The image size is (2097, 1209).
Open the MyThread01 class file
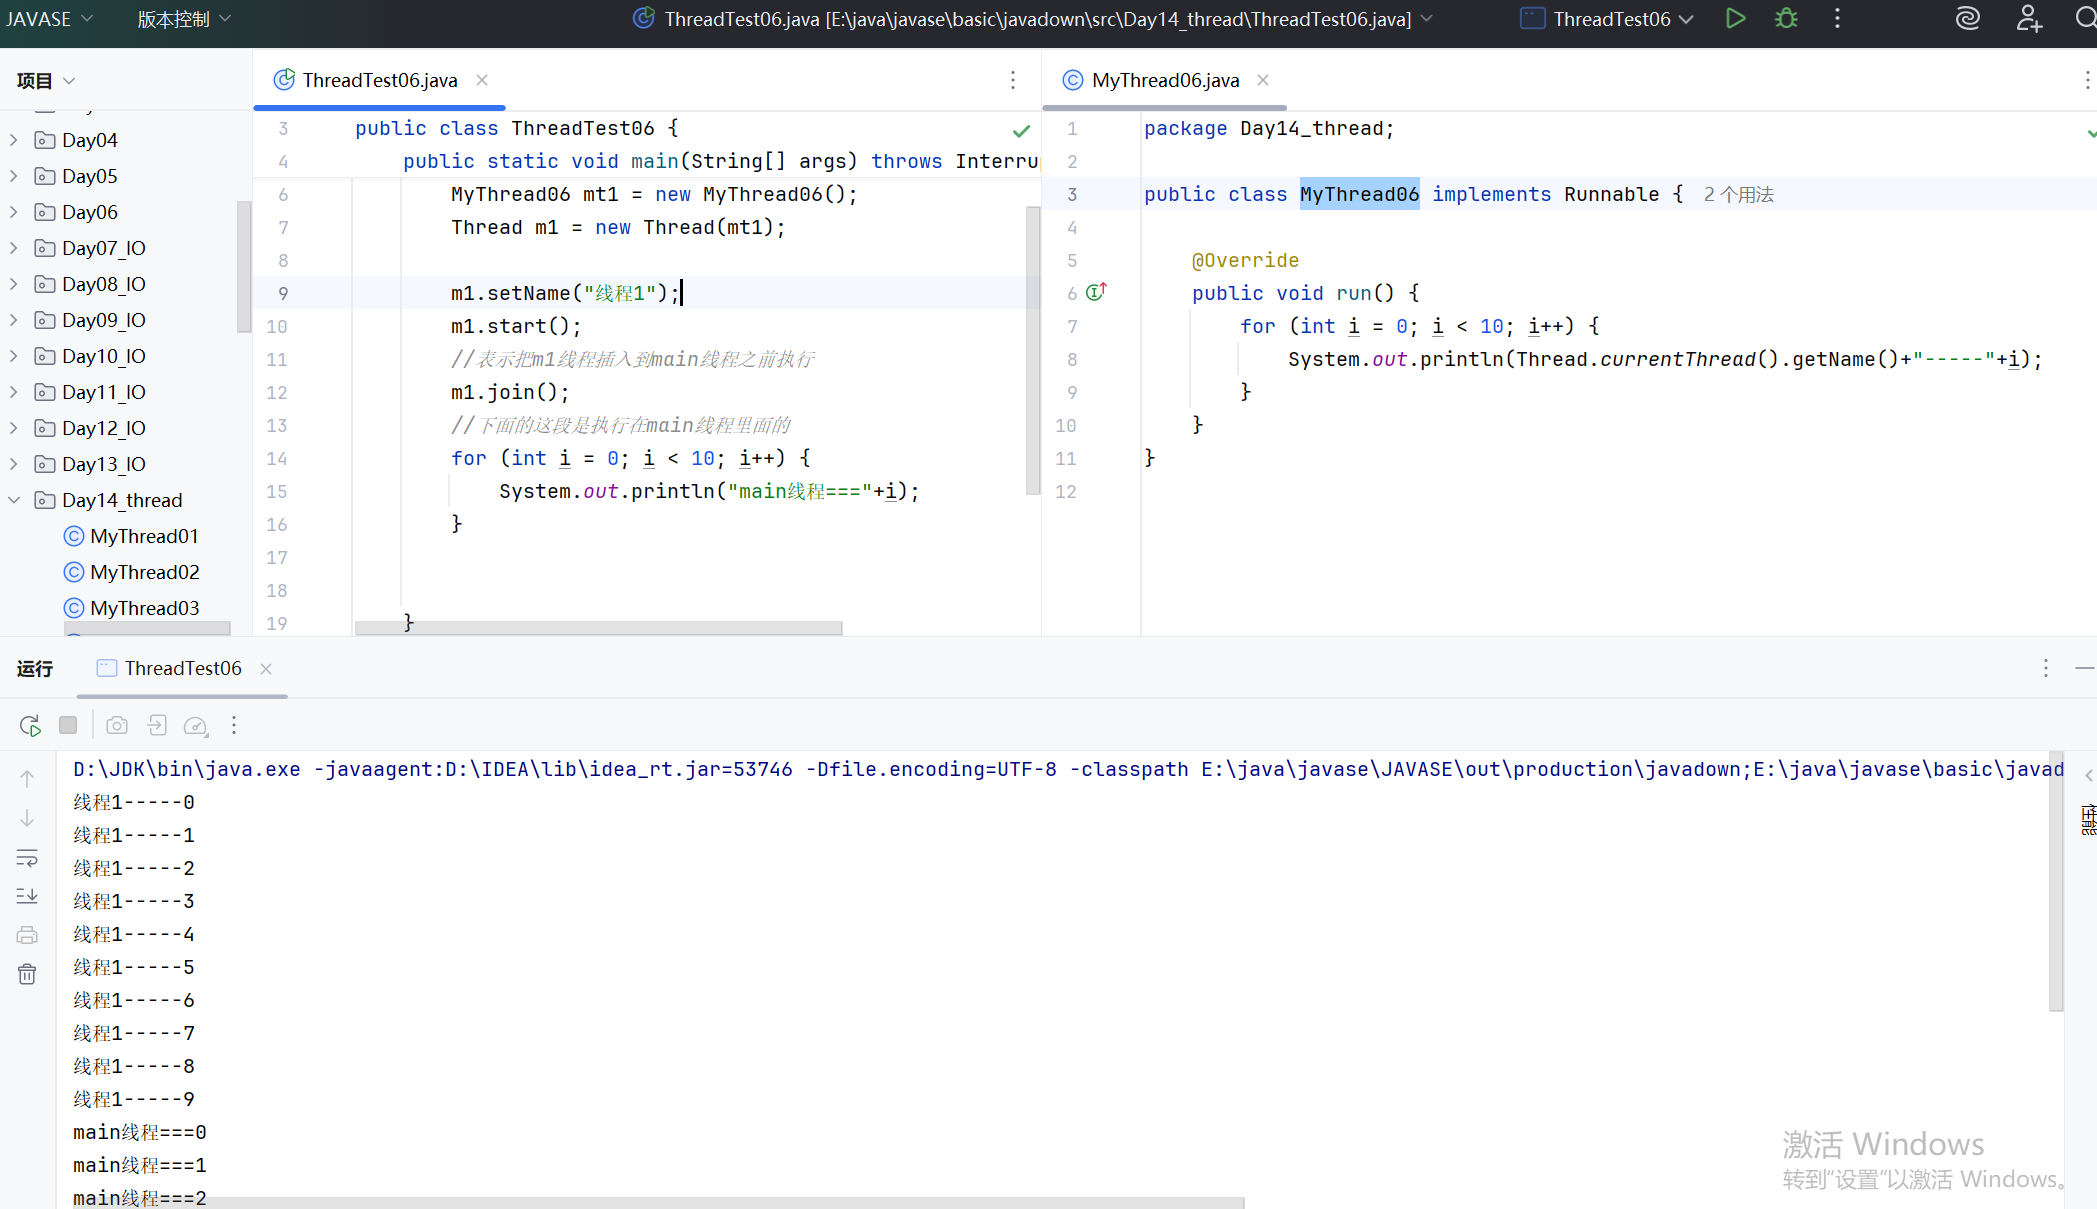pos(144,536)
